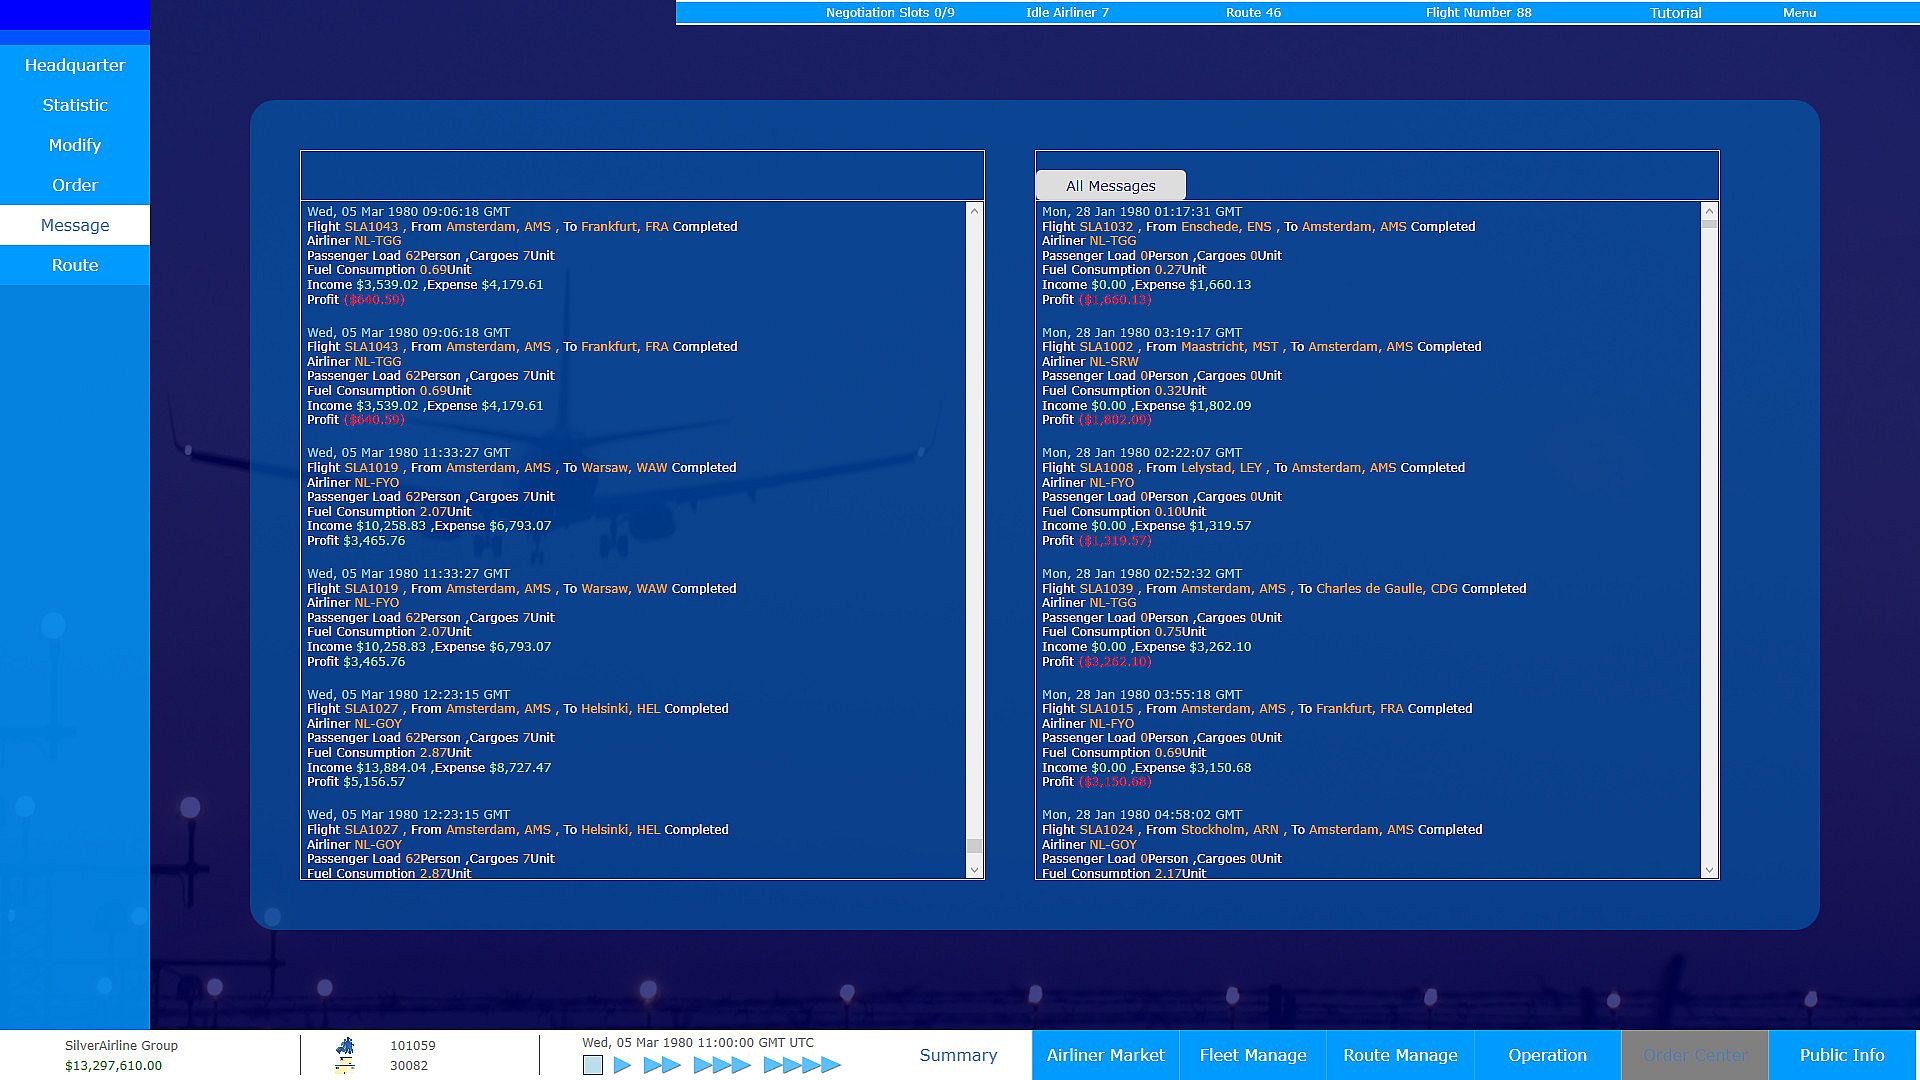Set double-arrow fast forward speed

[661, 1065]
